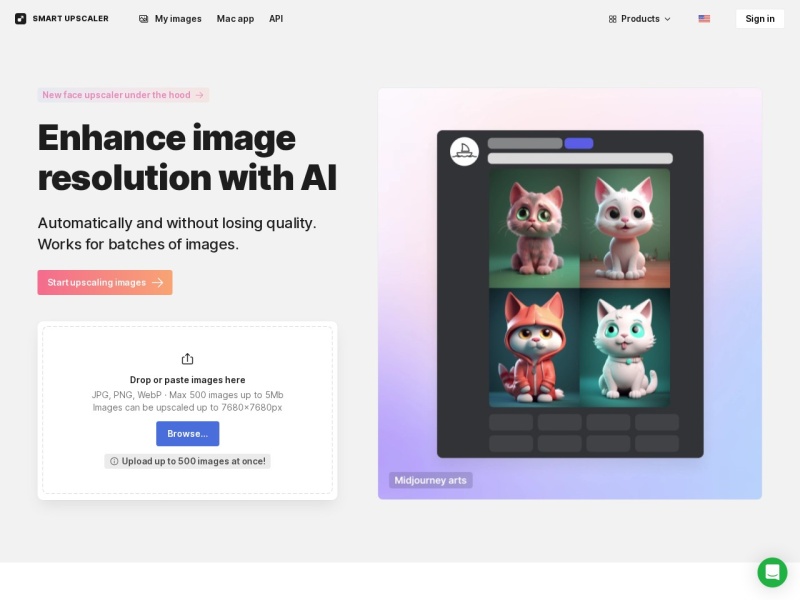This screenshot has width=800, height=600.
Task: Go to the API menu item
Action: pyautogui.click(x=276, y=19)
